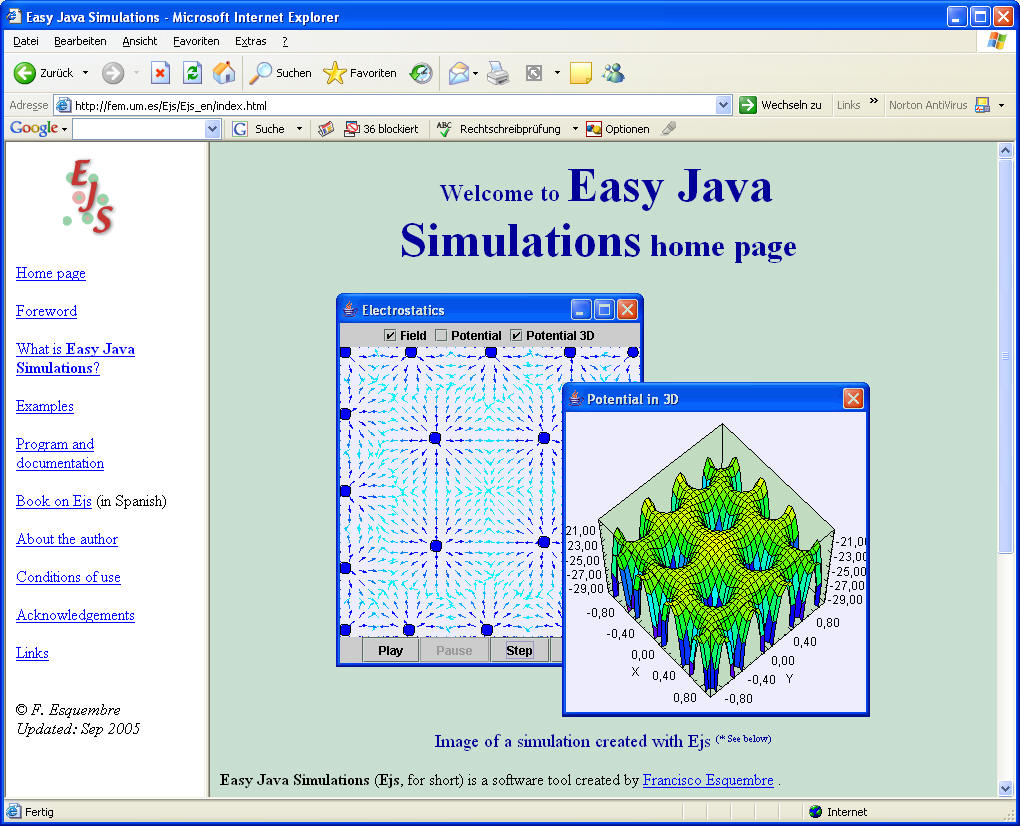The height and width of the screenshot is (826, 1020).
Task: Open the Google toolbar search box dropdown
Action: click(x=212, y=129)
